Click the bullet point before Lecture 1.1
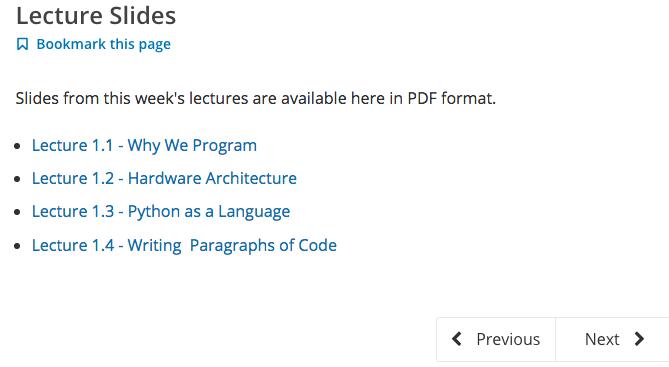 tap(17, 146)
